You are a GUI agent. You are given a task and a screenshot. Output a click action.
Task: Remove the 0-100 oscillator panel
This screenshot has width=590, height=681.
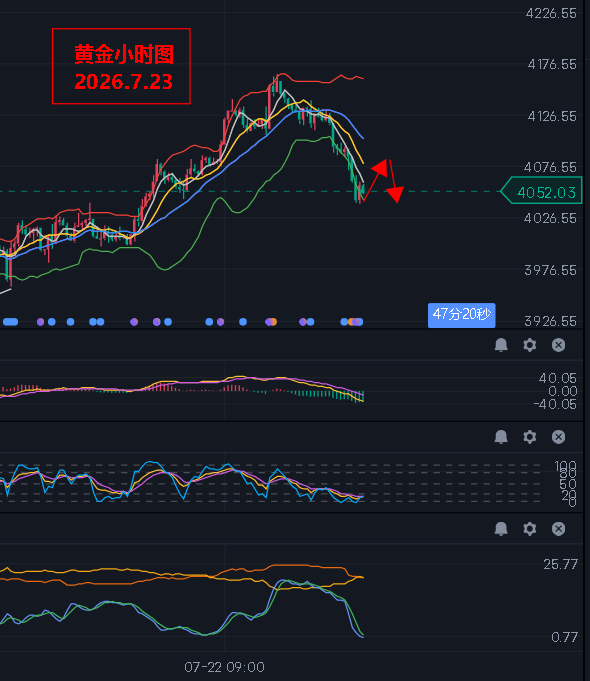[x=558, y=436]
